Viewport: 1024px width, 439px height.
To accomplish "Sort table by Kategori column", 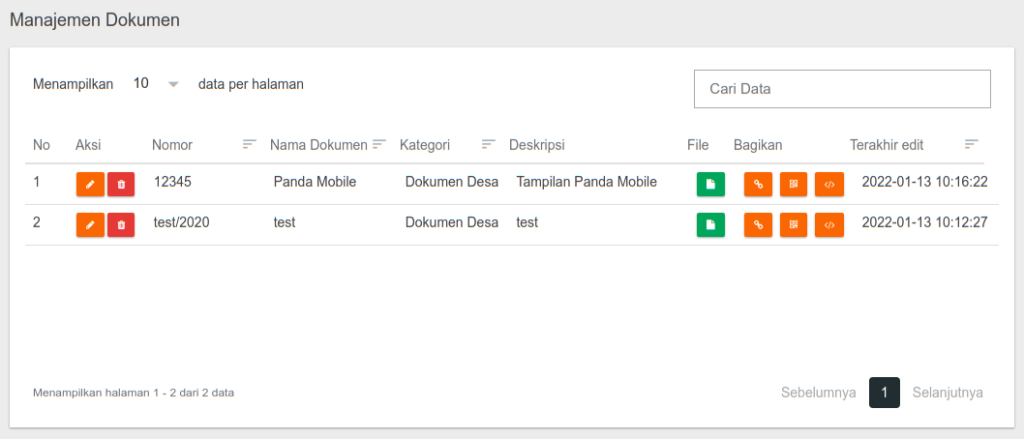I will (x=488, y=144).
